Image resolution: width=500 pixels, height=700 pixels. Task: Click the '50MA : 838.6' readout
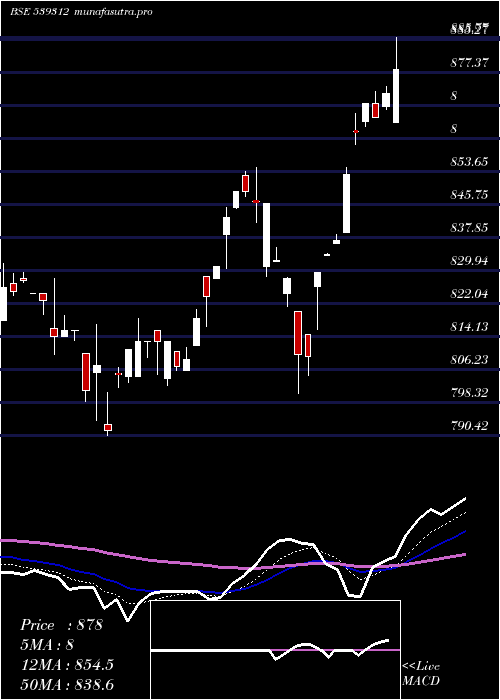click(x=67, y=684)
